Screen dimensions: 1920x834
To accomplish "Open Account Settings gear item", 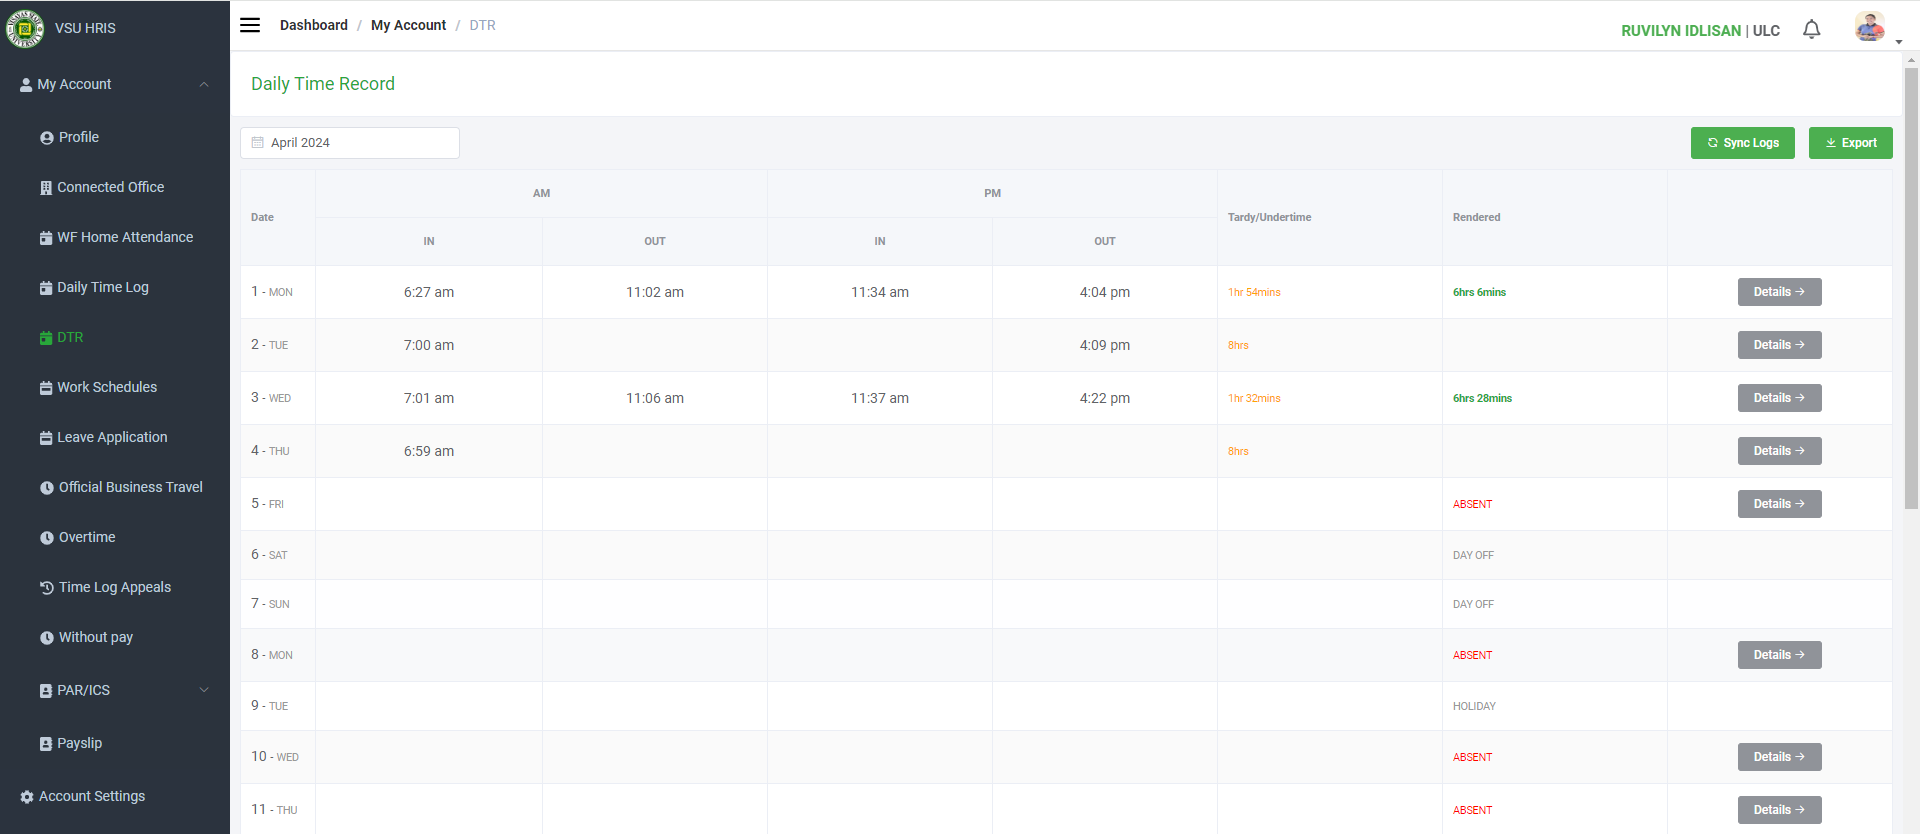I will [x=91, y=796].
